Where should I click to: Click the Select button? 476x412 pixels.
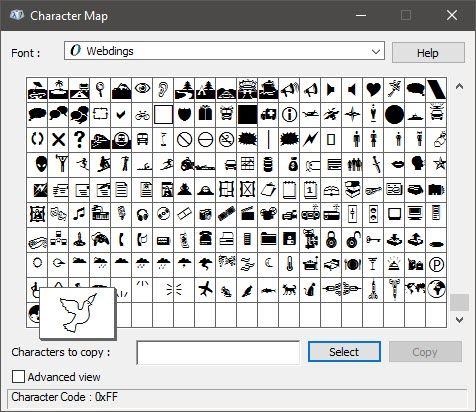pyautogui.click(x=344, y=352)
